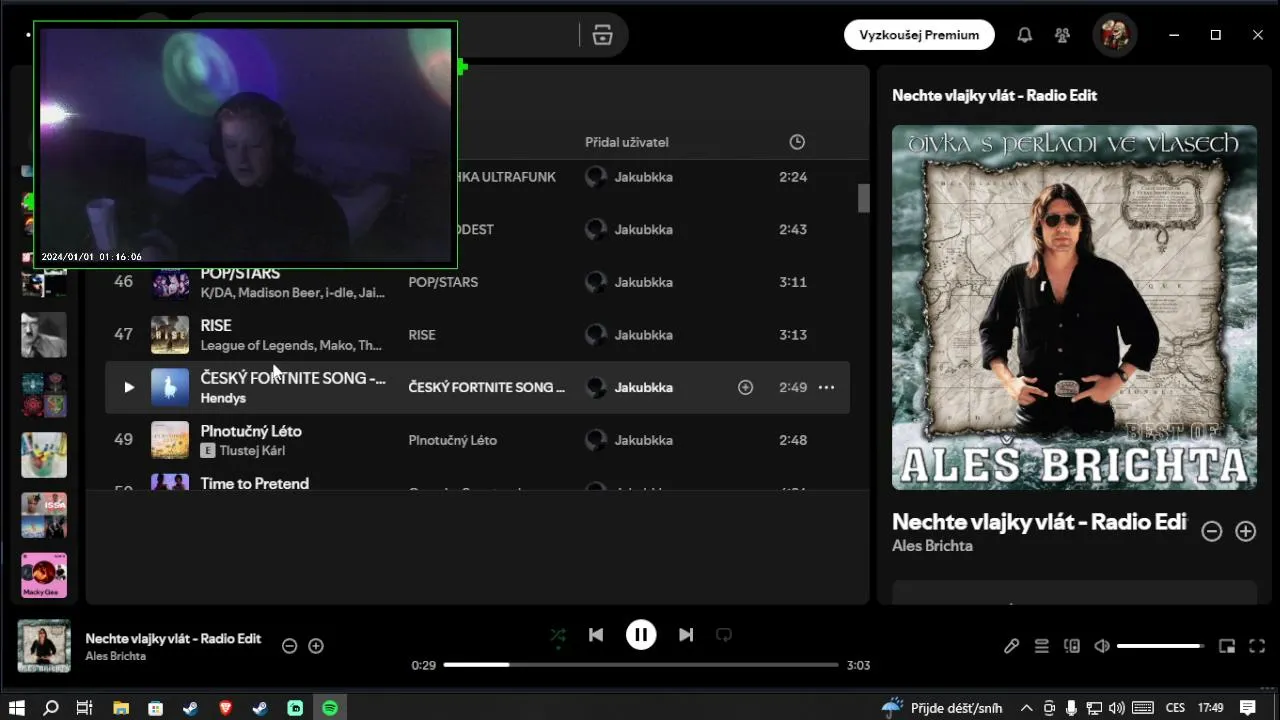The width and height of the screenshot is (1280, 720).
Task: Open Ales Brichta in now playing panel
Action: click(932, 546)
